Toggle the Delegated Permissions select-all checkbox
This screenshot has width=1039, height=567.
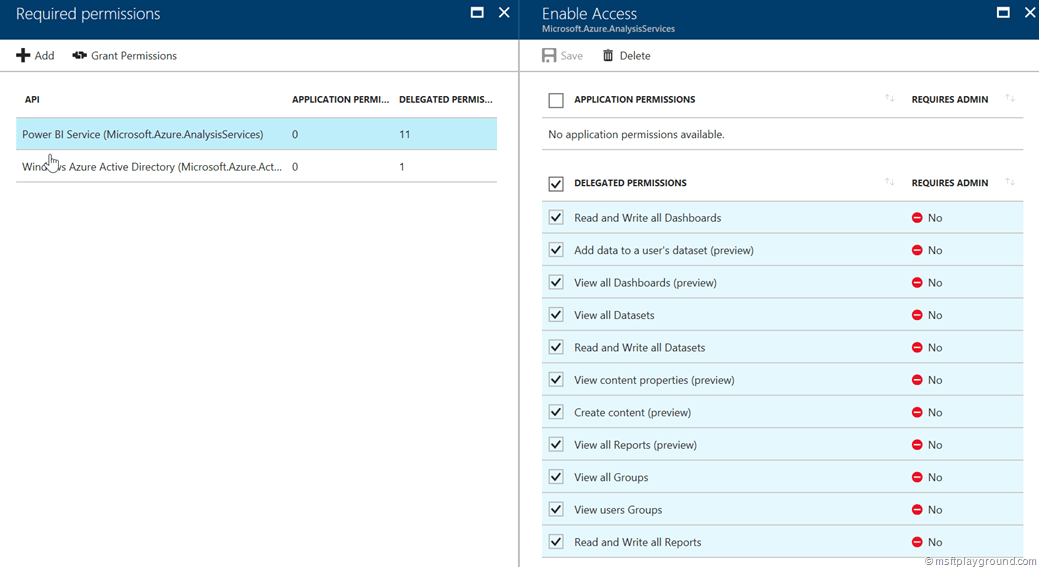[556, 183]
